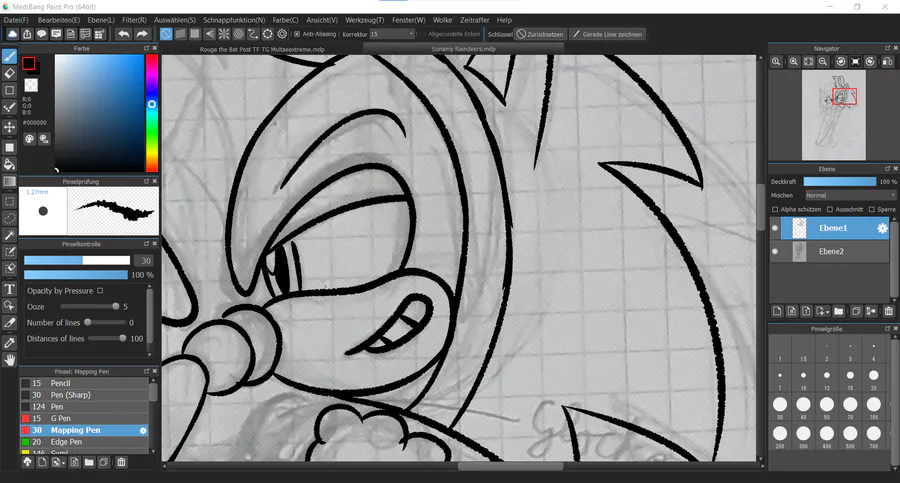
Task: Hide the Ebene1 layer visibility dot
Action: tap(775, 228)
